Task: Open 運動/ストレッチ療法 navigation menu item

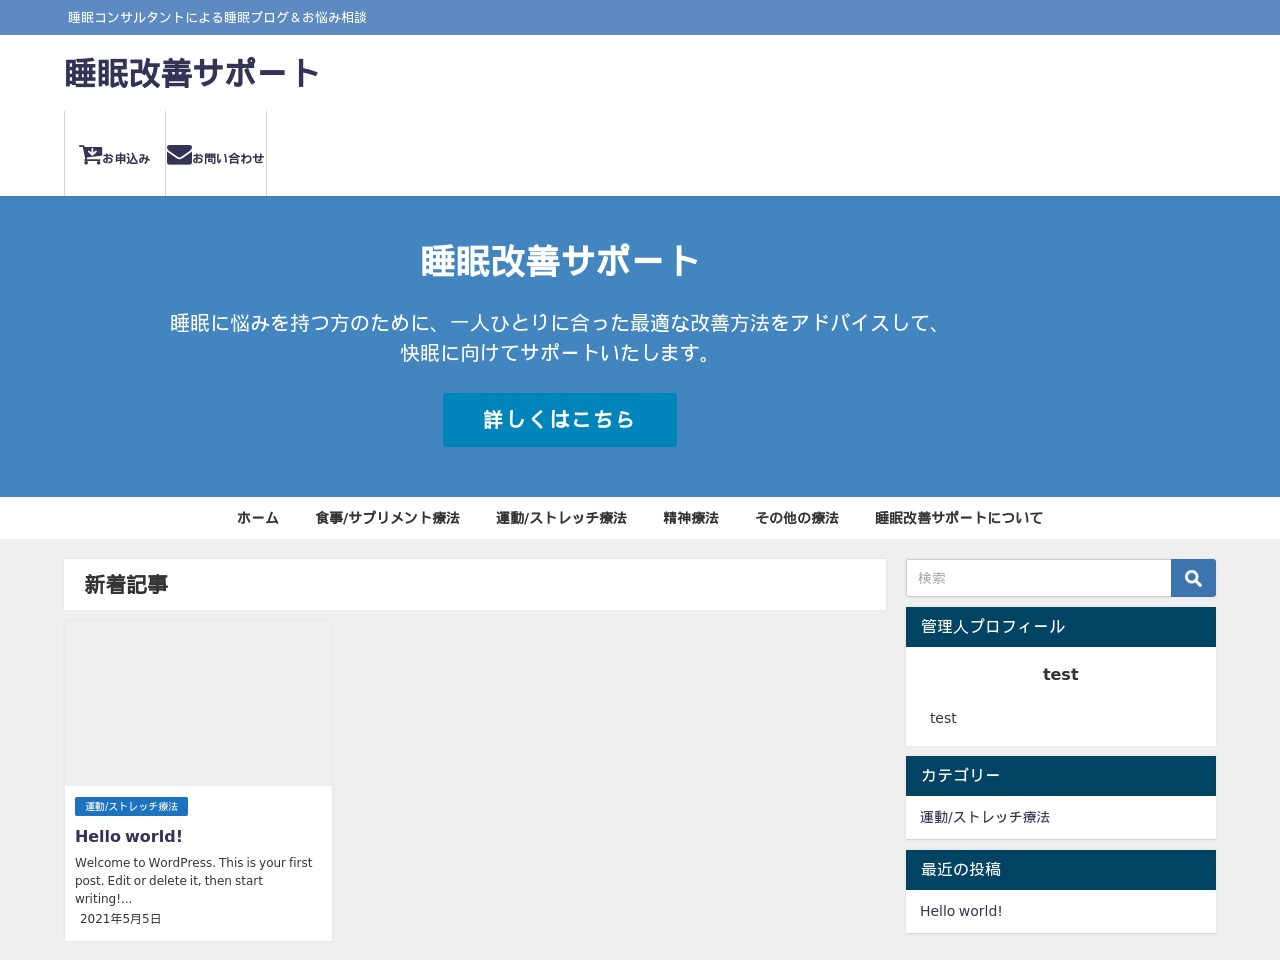Action: point(562,518)
